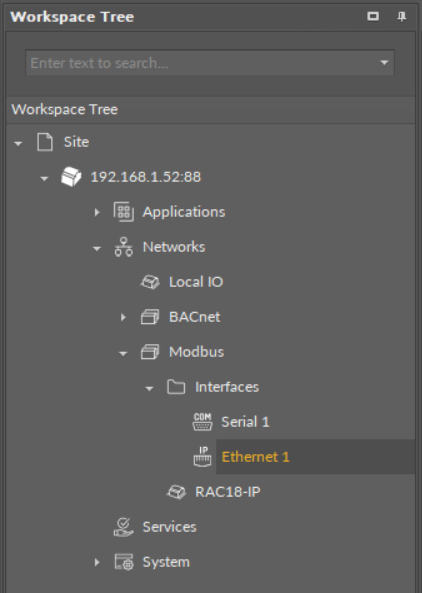Image resolution: width=422 pixels, height=593 pixels.
Task: Expand the Applications node
Action: 97,212
